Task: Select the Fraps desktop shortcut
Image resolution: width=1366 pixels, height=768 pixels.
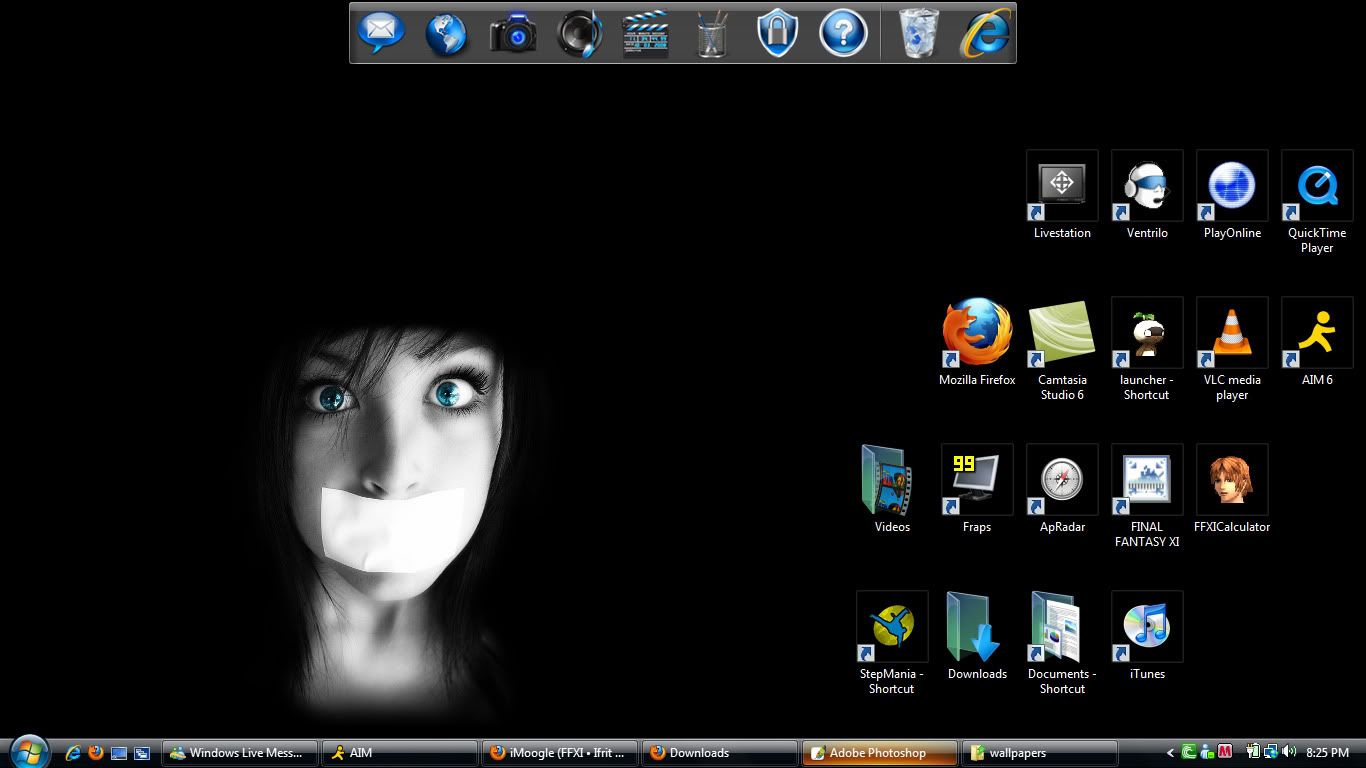Action: click(977, 480)
